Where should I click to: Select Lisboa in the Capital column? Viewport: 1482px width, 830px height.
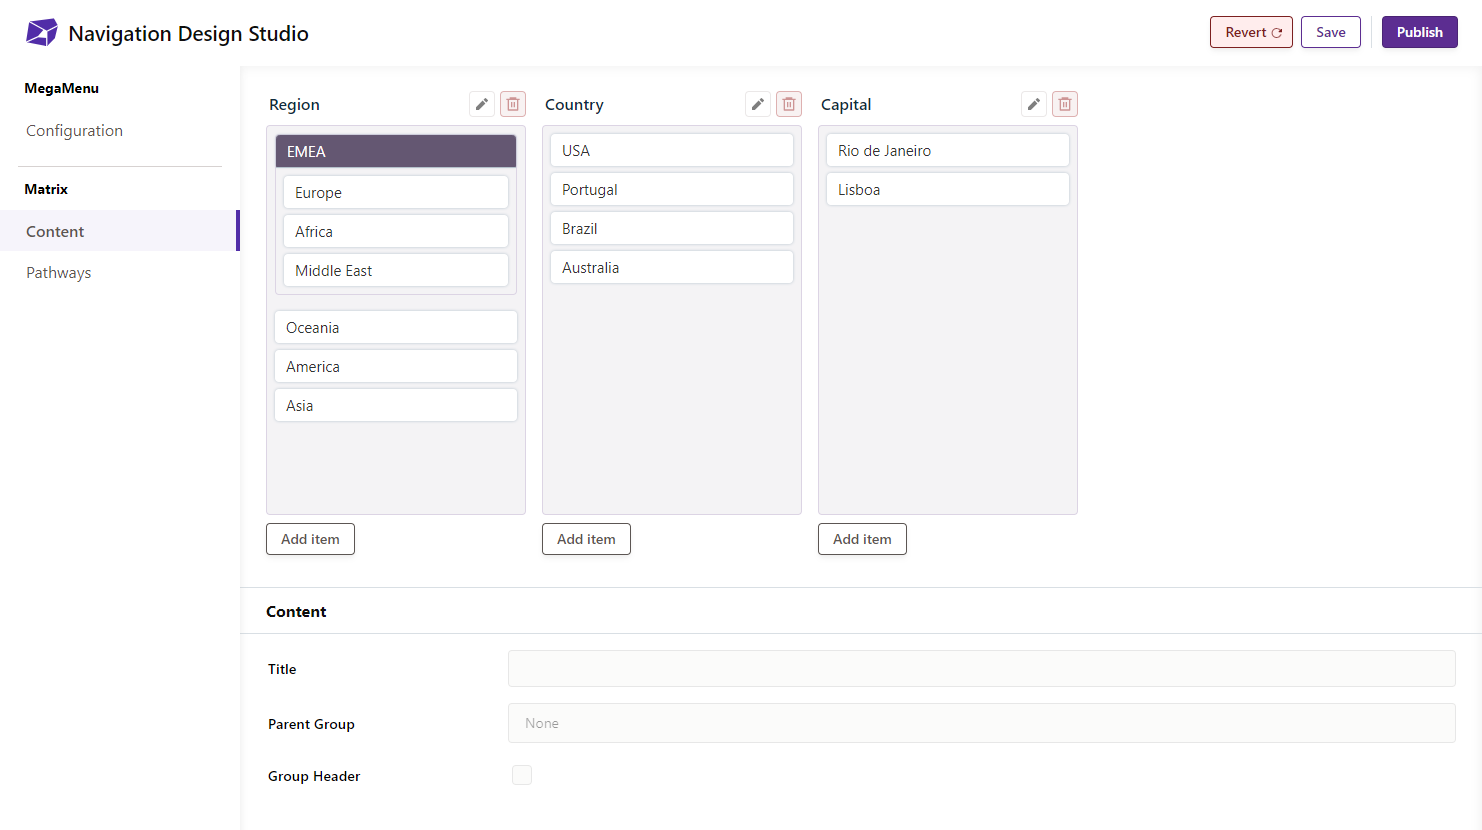(x=948, y=189)
